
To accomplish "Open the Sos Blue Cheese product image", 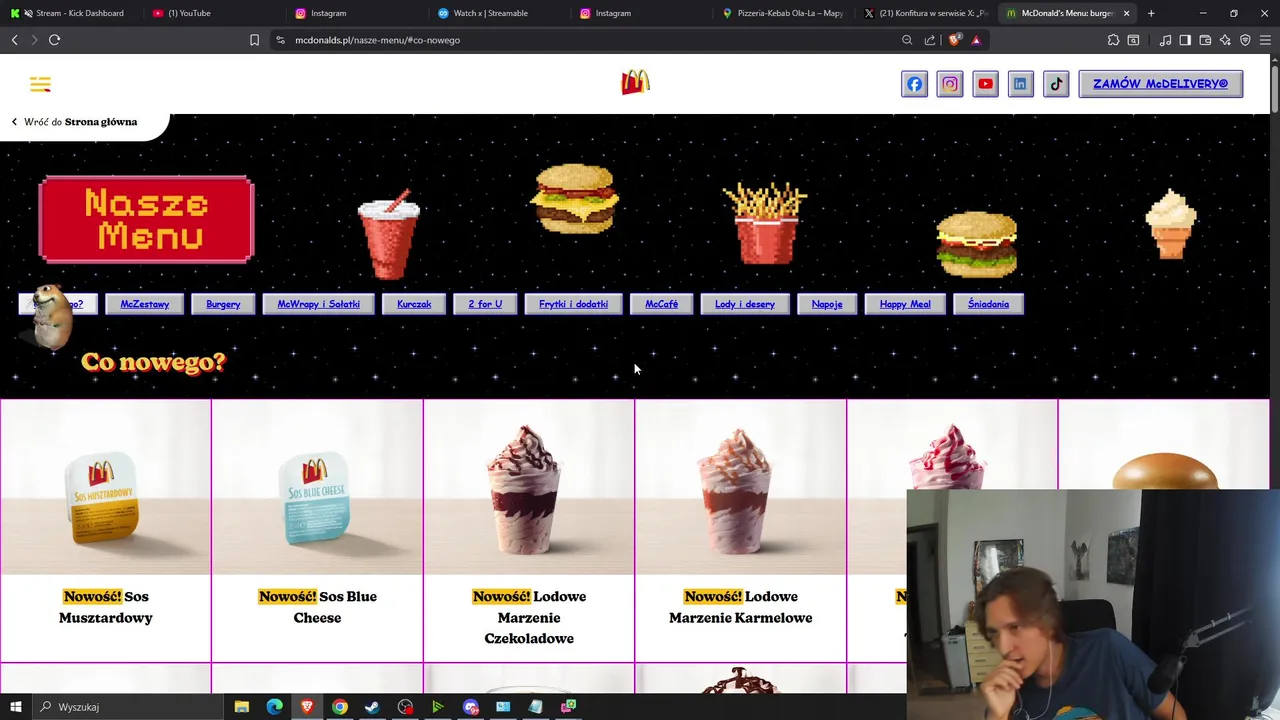I will click(317, 488).
